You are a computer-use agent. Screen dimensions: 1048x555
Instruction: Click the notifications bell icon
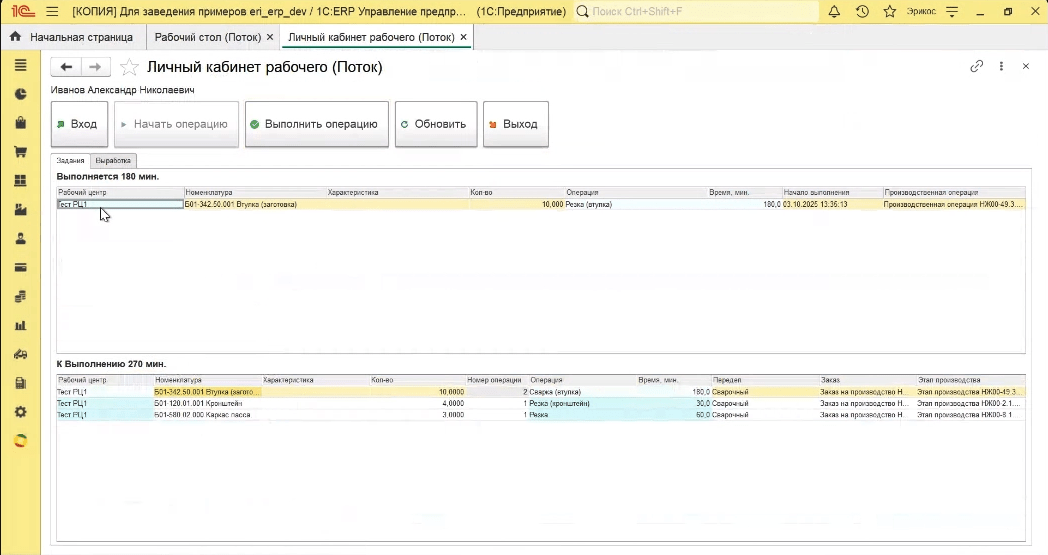[x=835, y=12]
